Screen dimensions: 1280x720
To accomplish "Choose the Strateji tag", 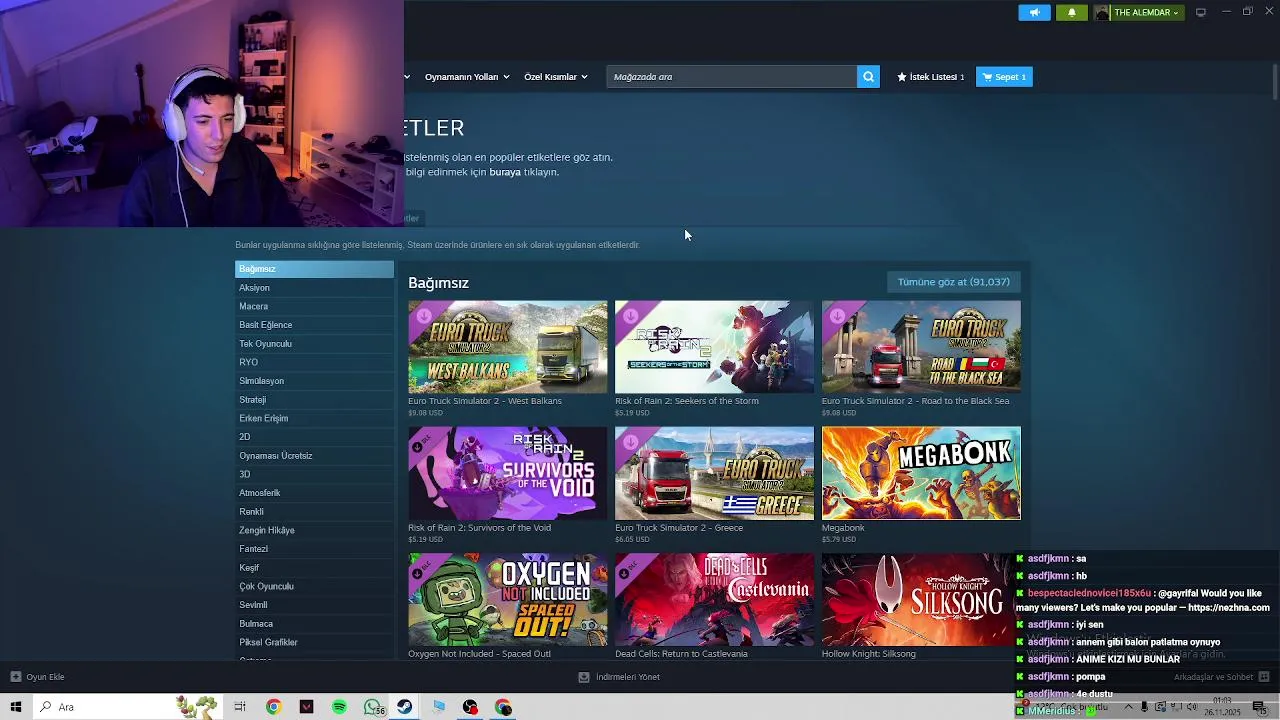I will click(x=314, y=400).
